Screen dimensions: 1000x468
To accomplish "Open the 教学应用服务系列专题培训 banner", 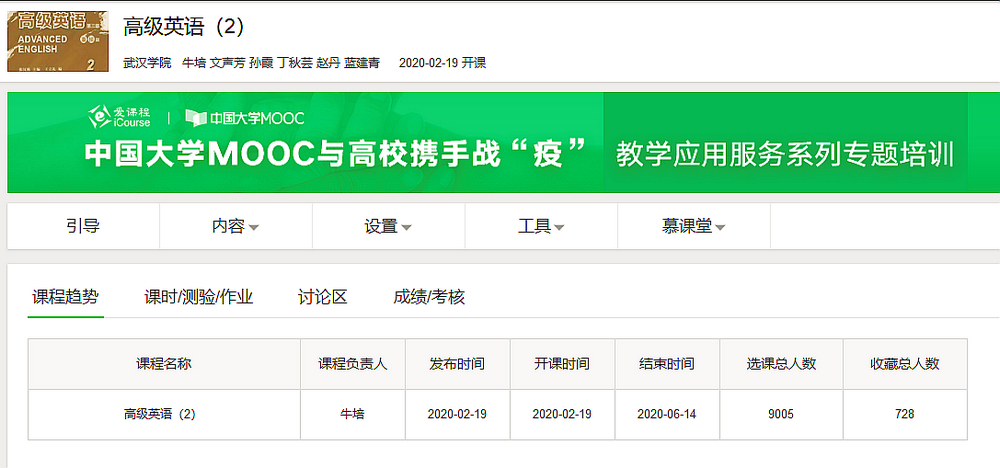I will pyautogui.click(x=785, y=155).
